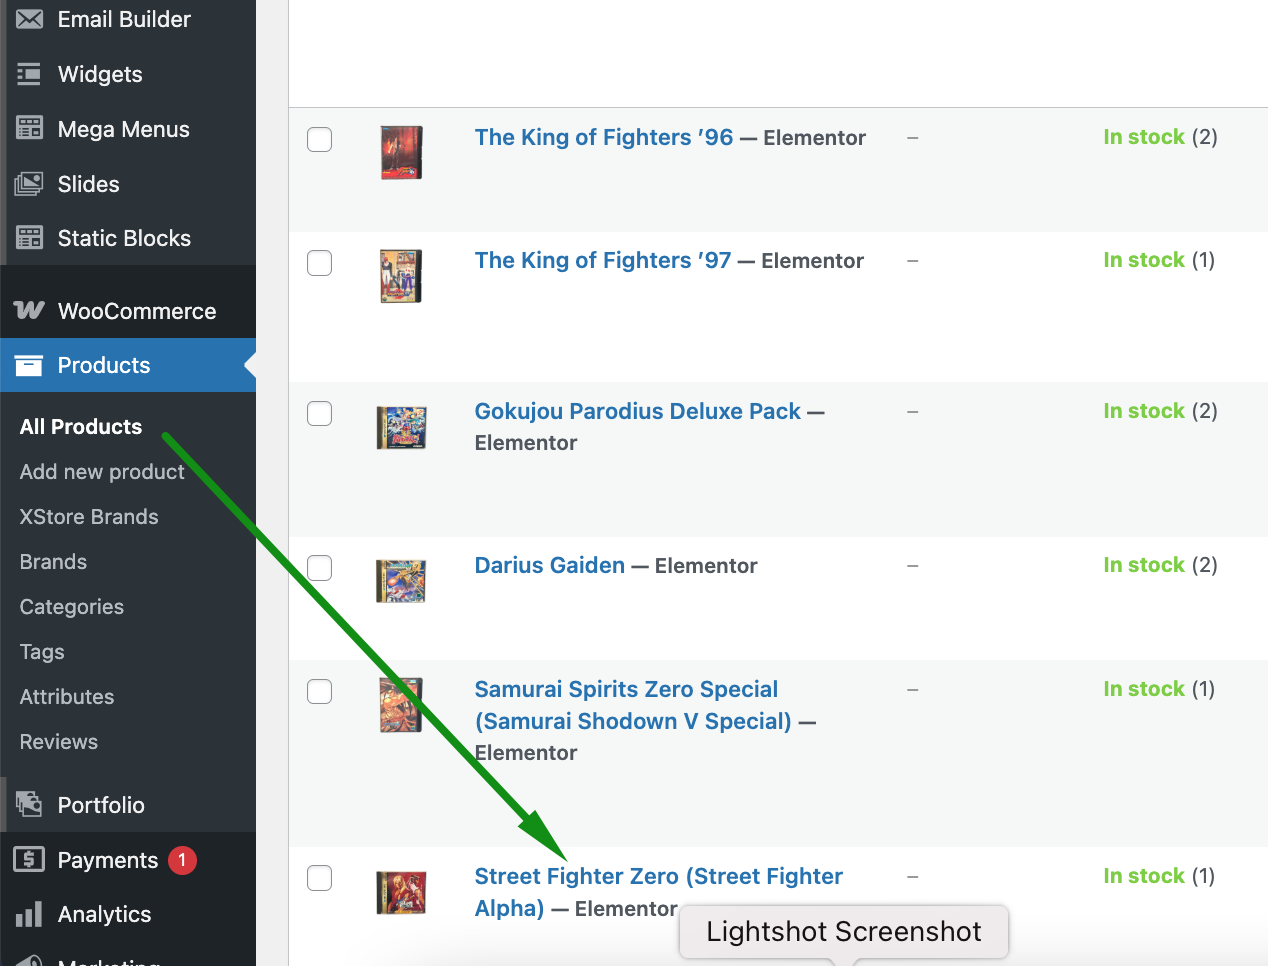
Task: Check the King of Fighters '96 checkbox
Action: tap(319, 139)
